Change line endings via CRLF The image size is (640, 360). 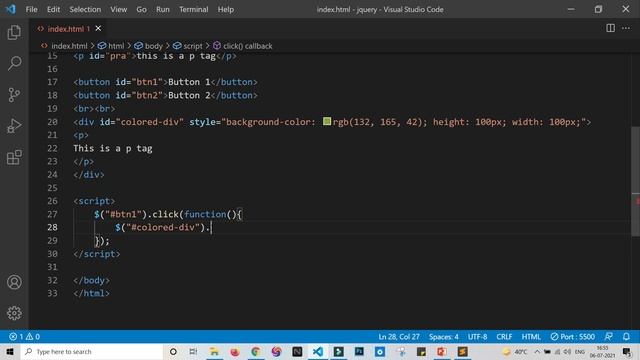504,337
